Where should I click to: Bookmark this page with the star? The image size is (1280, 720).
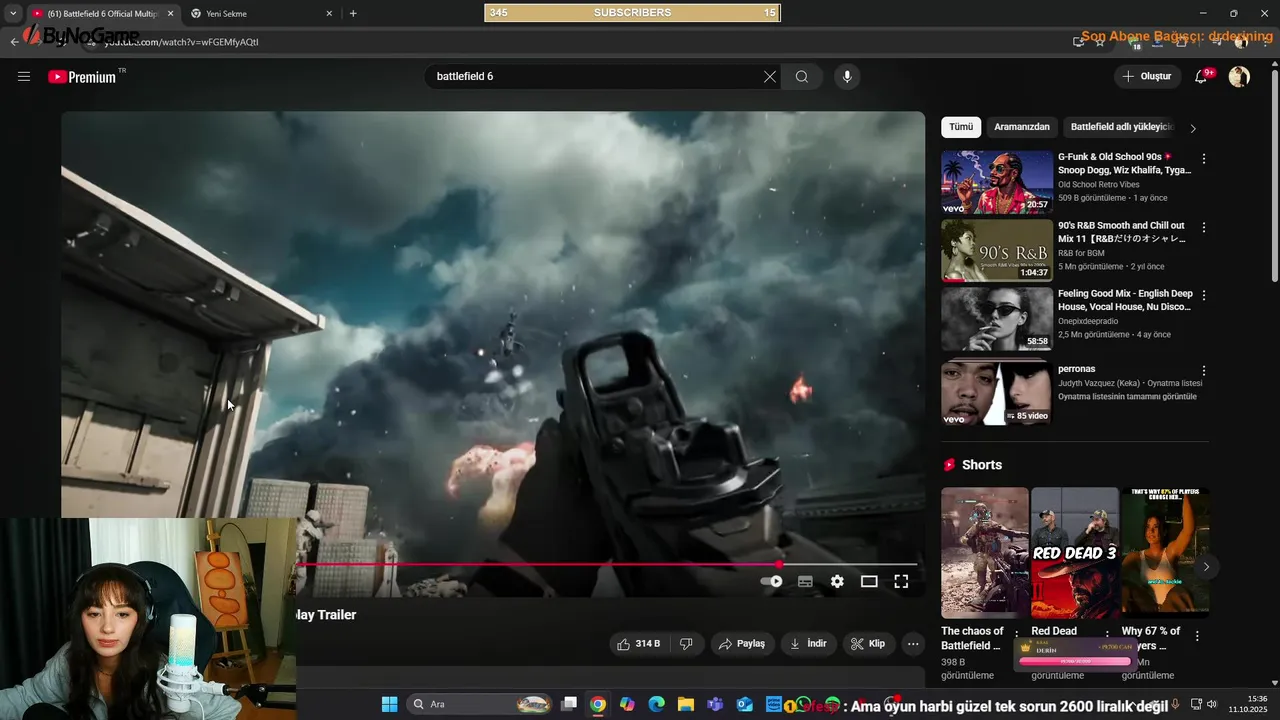pos(1100,42)
